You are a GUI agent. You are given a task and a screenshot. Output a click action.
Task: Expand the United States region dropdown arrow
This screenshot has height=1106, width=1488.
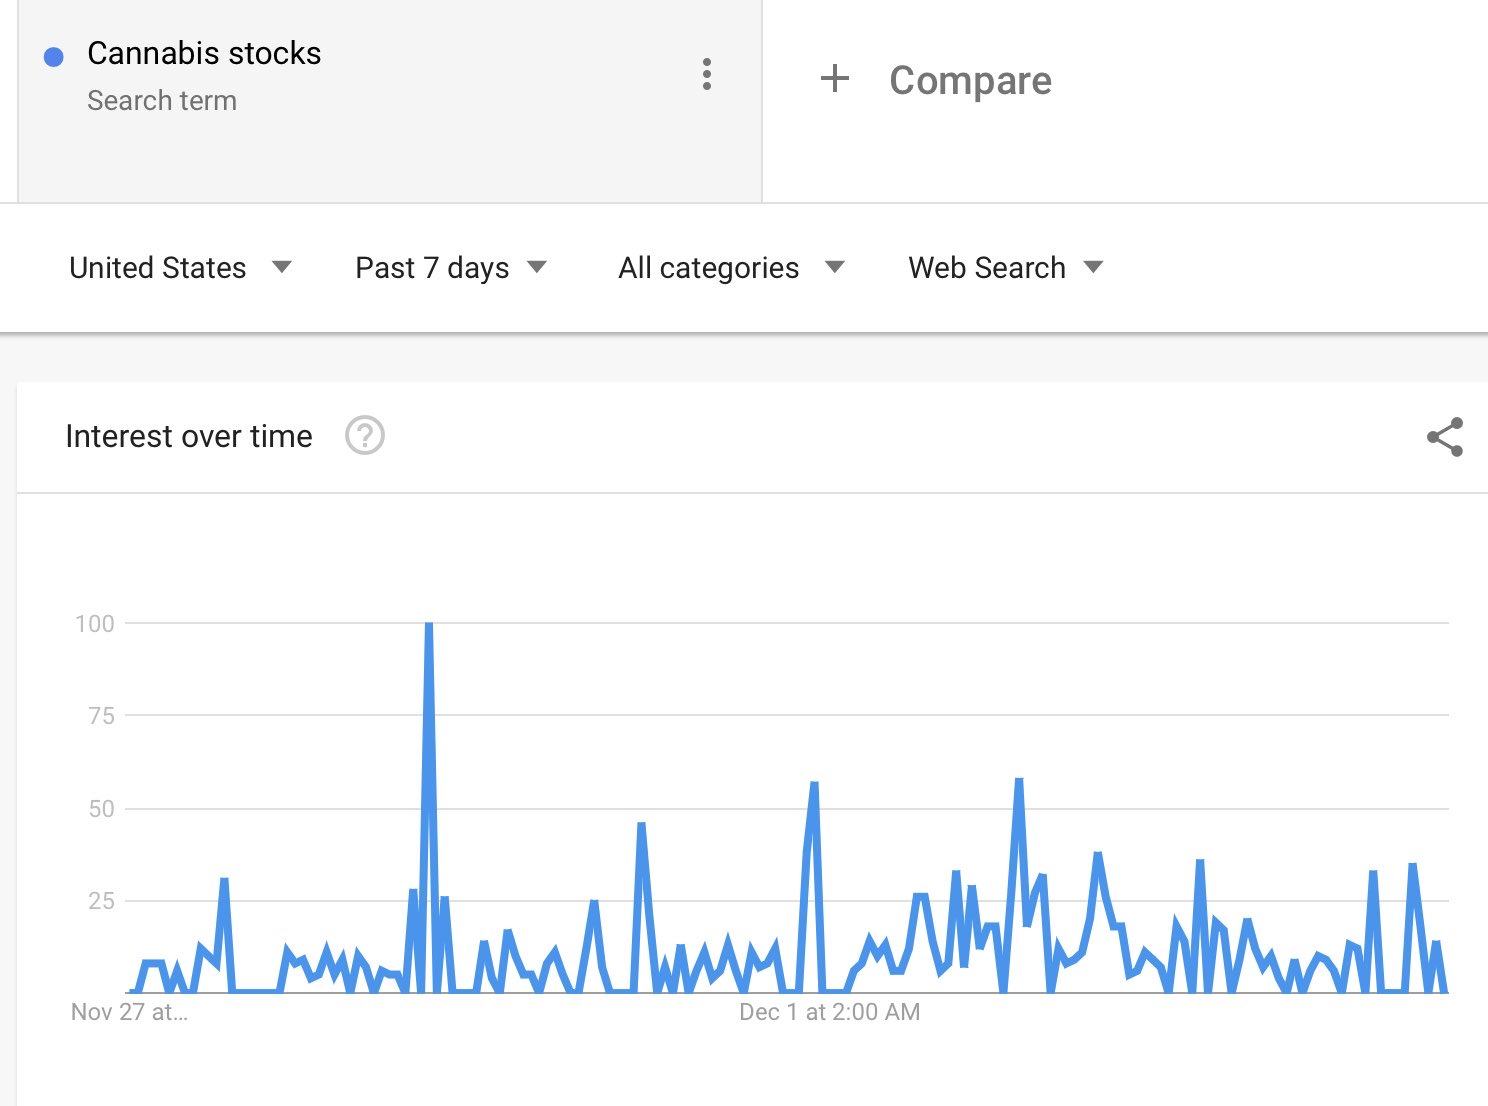coord(282,267)
